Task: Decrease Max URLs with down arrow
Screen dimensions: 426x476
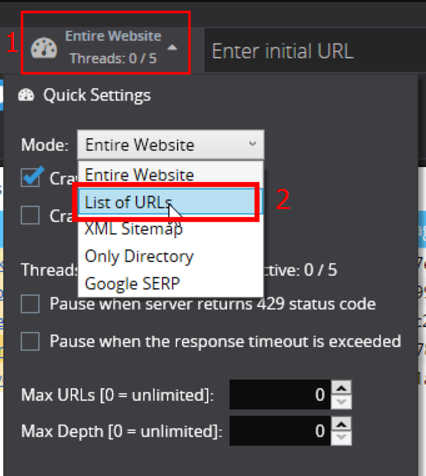Action: click(341, 402)
